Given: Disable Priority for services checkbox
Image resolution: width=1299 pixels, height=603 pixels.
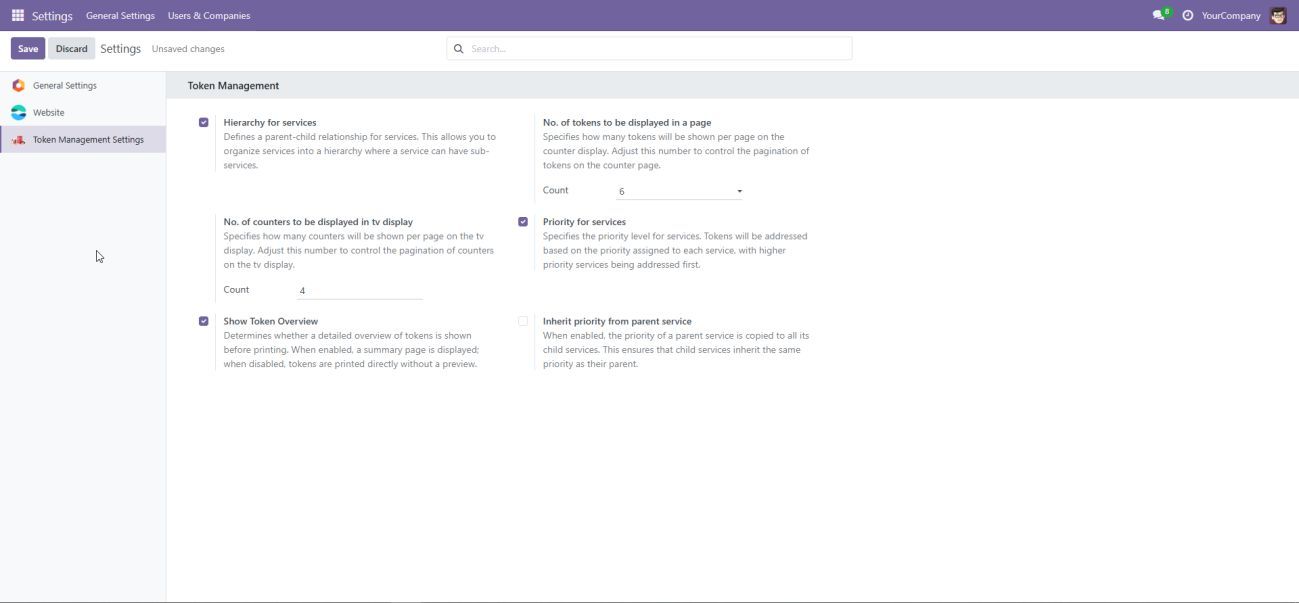Looking at the screenshot, I should tap(523, 222).
